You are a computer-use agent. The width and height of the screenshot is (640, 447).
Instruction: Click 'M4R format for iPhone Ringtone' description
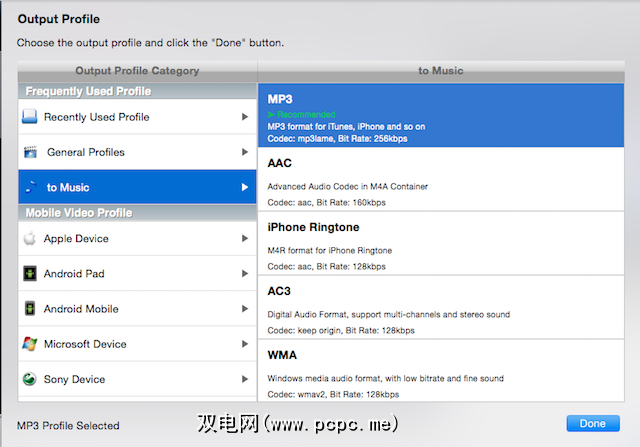tap(329, 251)
